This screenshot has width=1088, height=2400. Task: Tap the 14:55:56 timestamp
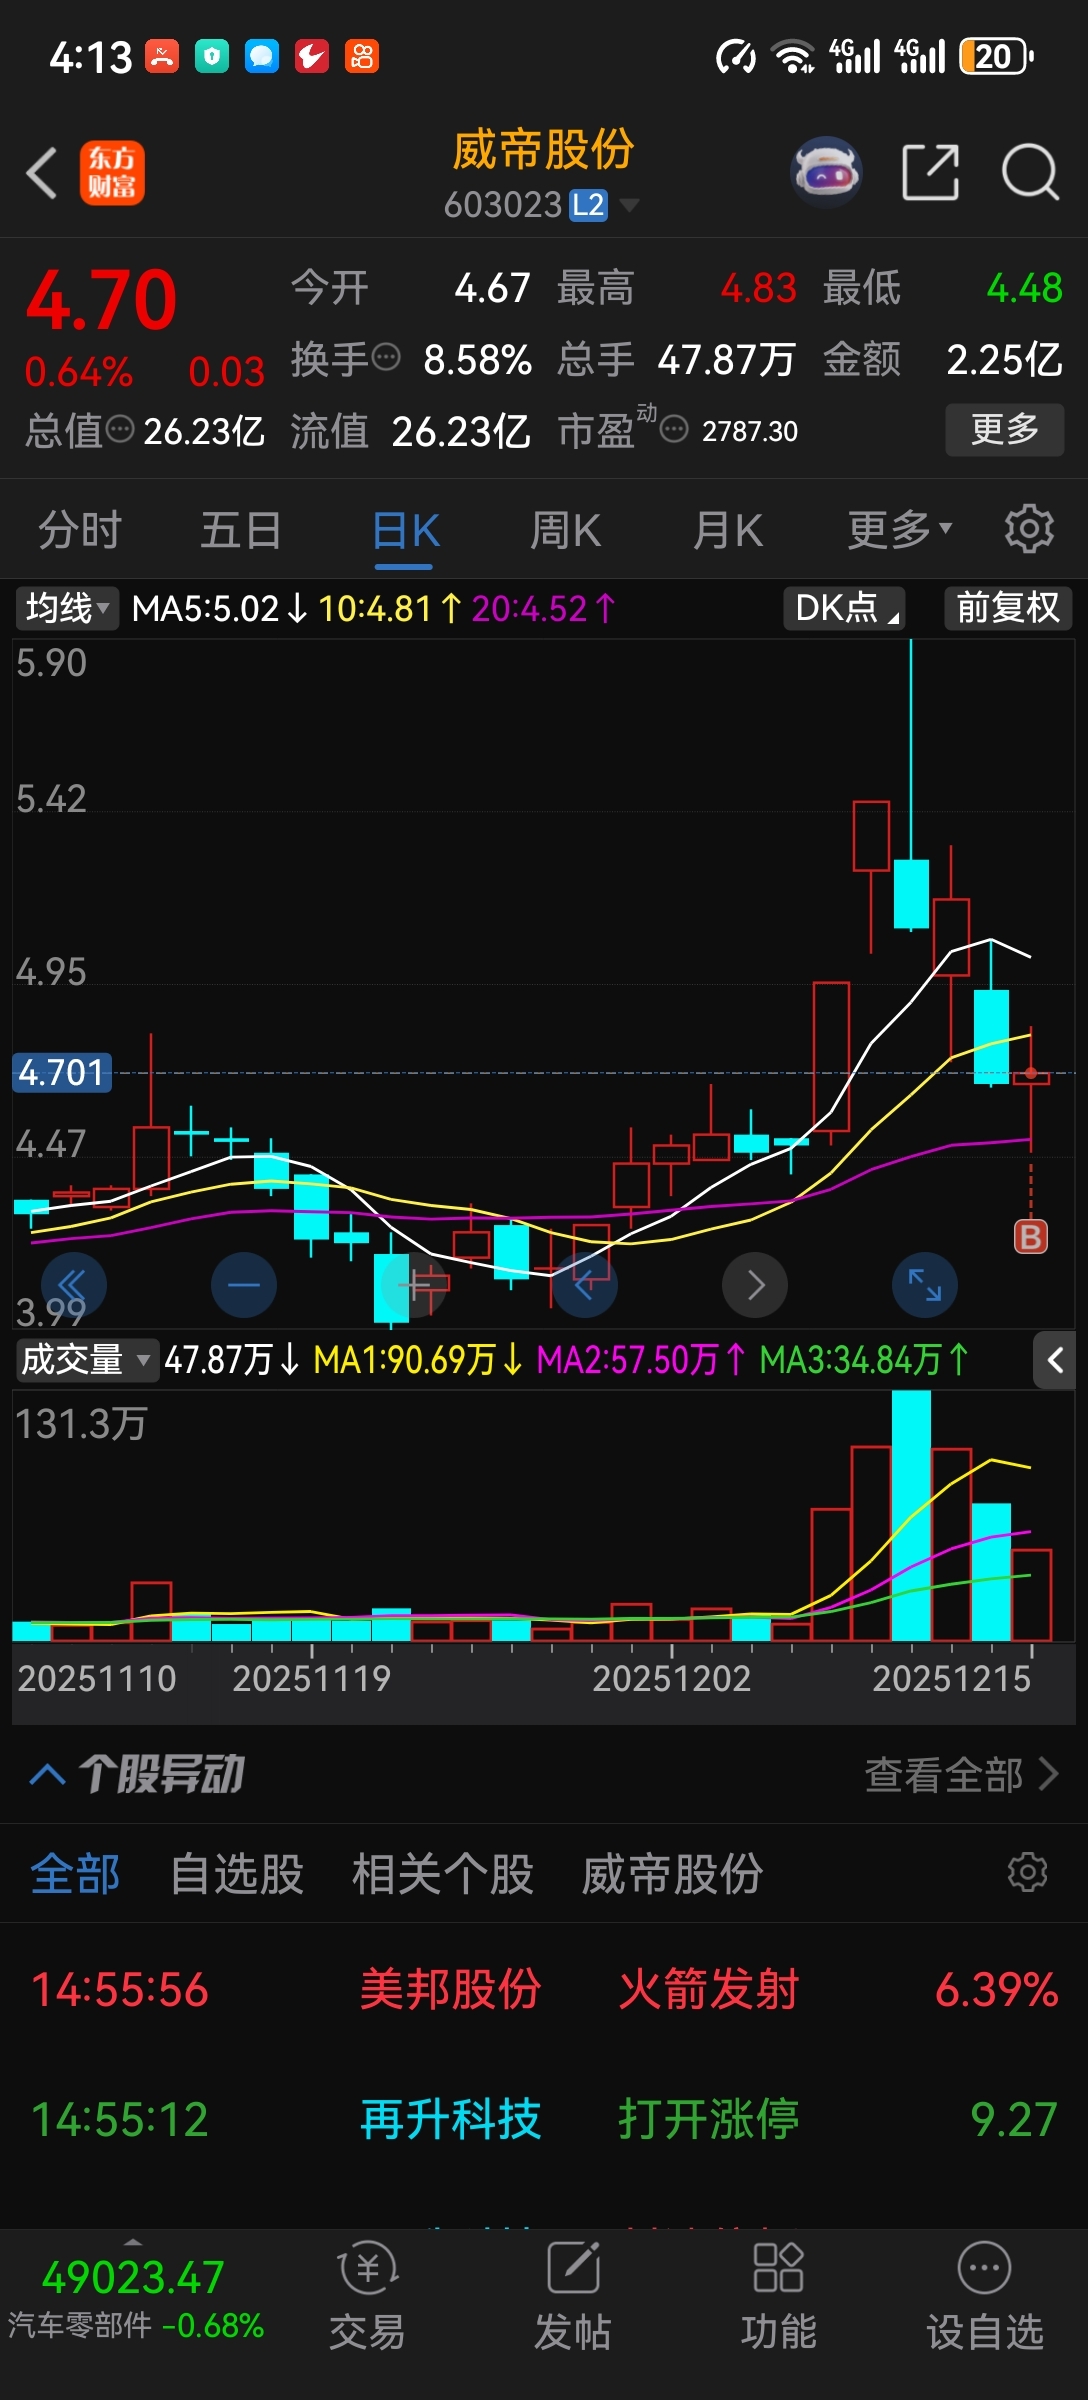(120, 1989)
